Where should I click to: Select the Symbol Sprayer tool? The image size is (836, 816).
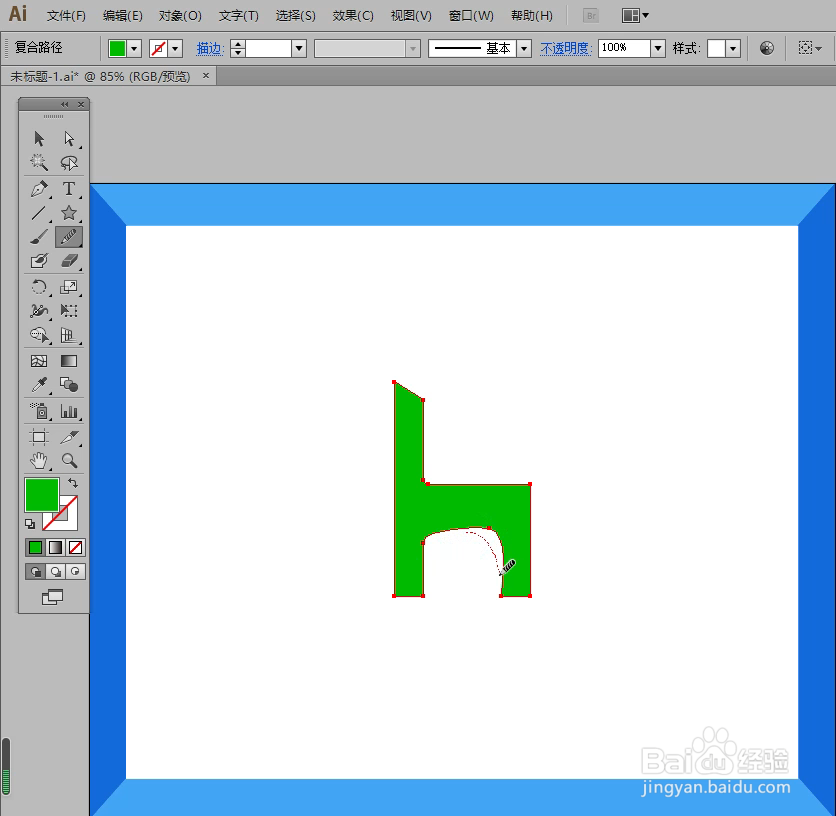pyautogui.click(x=39, y=411)
